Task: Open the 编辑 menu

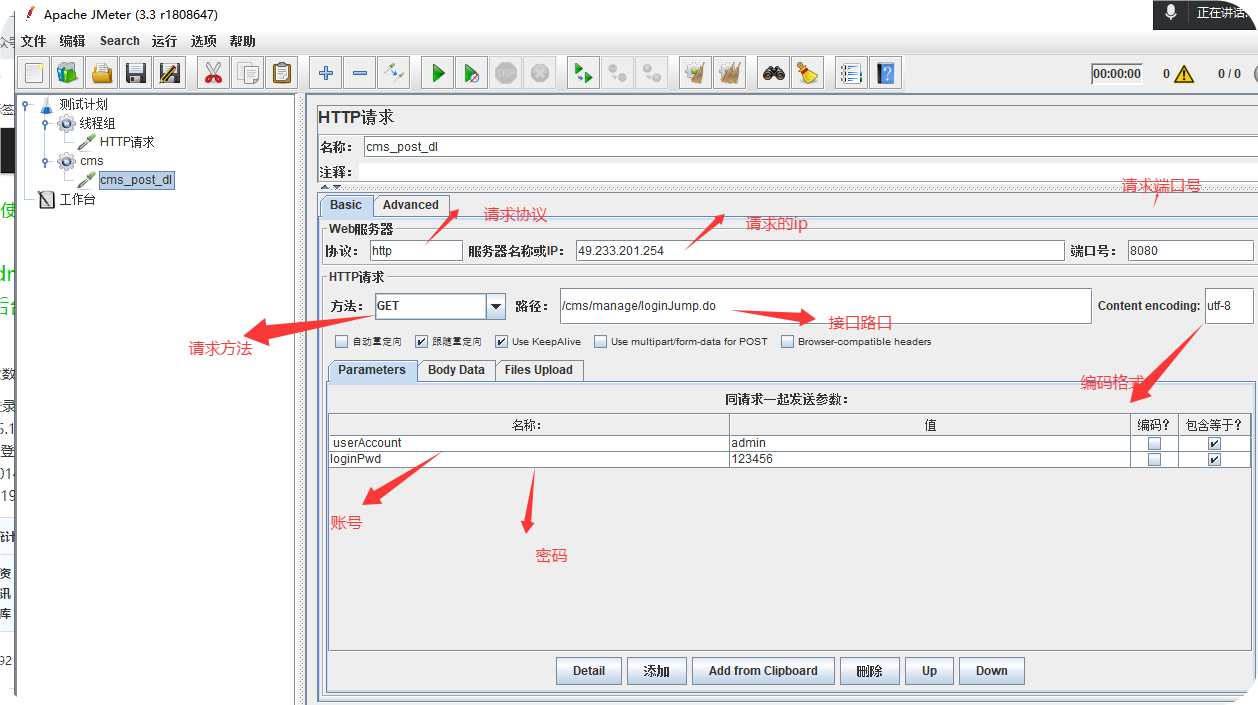Action: click(x=72, y=41)
